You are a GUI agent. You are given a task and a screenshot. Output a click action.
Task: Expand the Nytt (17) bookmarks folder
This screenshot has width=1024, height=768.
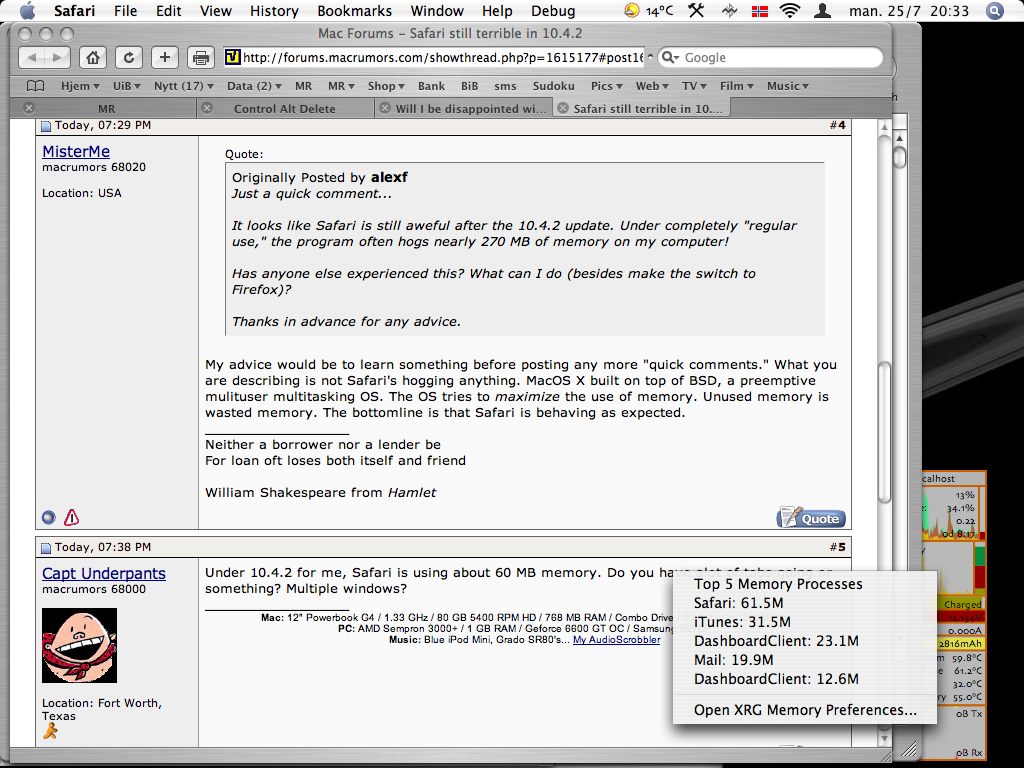point(184,86)
